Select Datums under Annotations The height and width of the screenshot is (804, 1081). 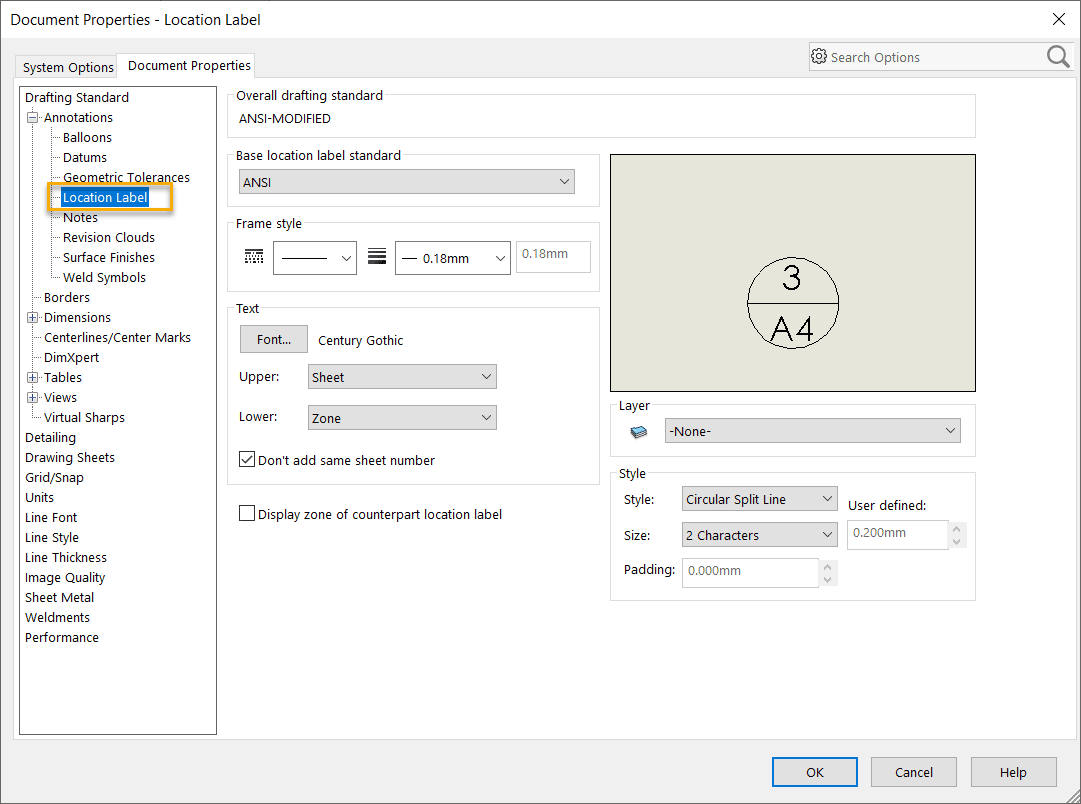(x=85, y=157)
